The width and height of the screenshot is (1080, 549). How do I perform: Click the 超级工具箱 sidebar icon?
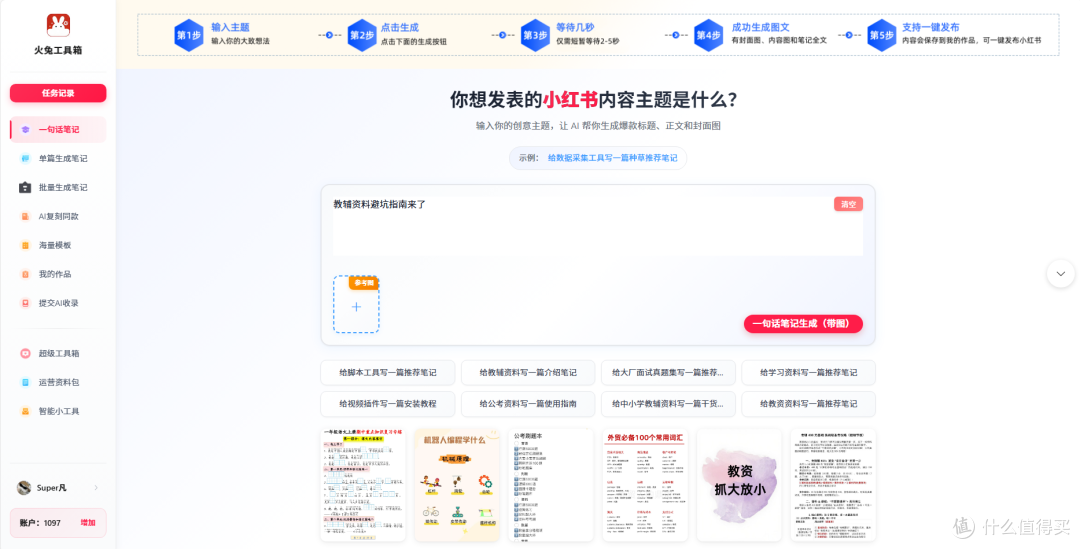coord(25,353)
